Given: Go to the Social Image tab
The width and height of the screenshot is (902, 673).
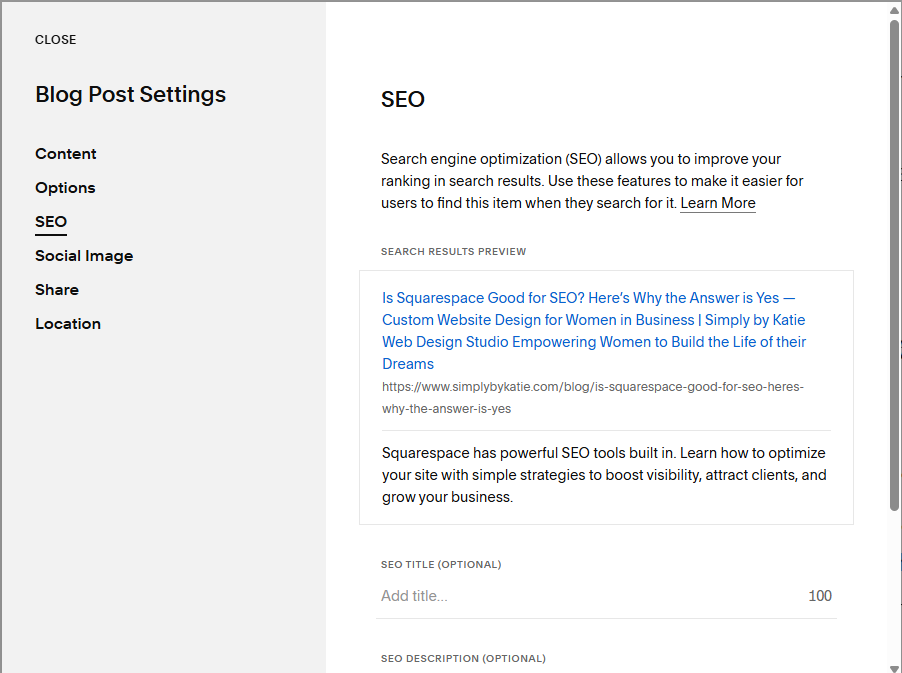Looking at the screenshot, I should [x=84, y=256].
